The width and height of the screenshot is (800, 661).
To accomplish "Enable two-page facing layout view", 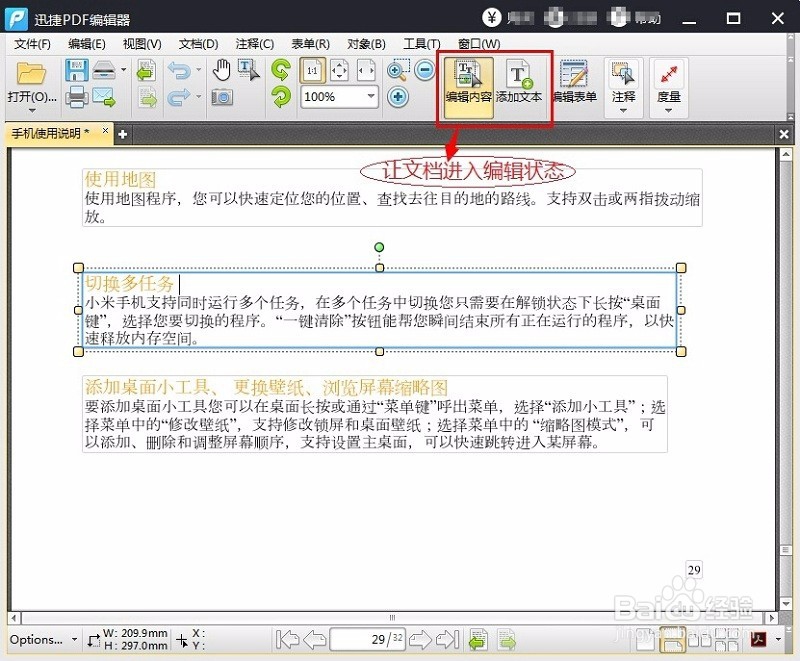I will click(x=701, y=639).
